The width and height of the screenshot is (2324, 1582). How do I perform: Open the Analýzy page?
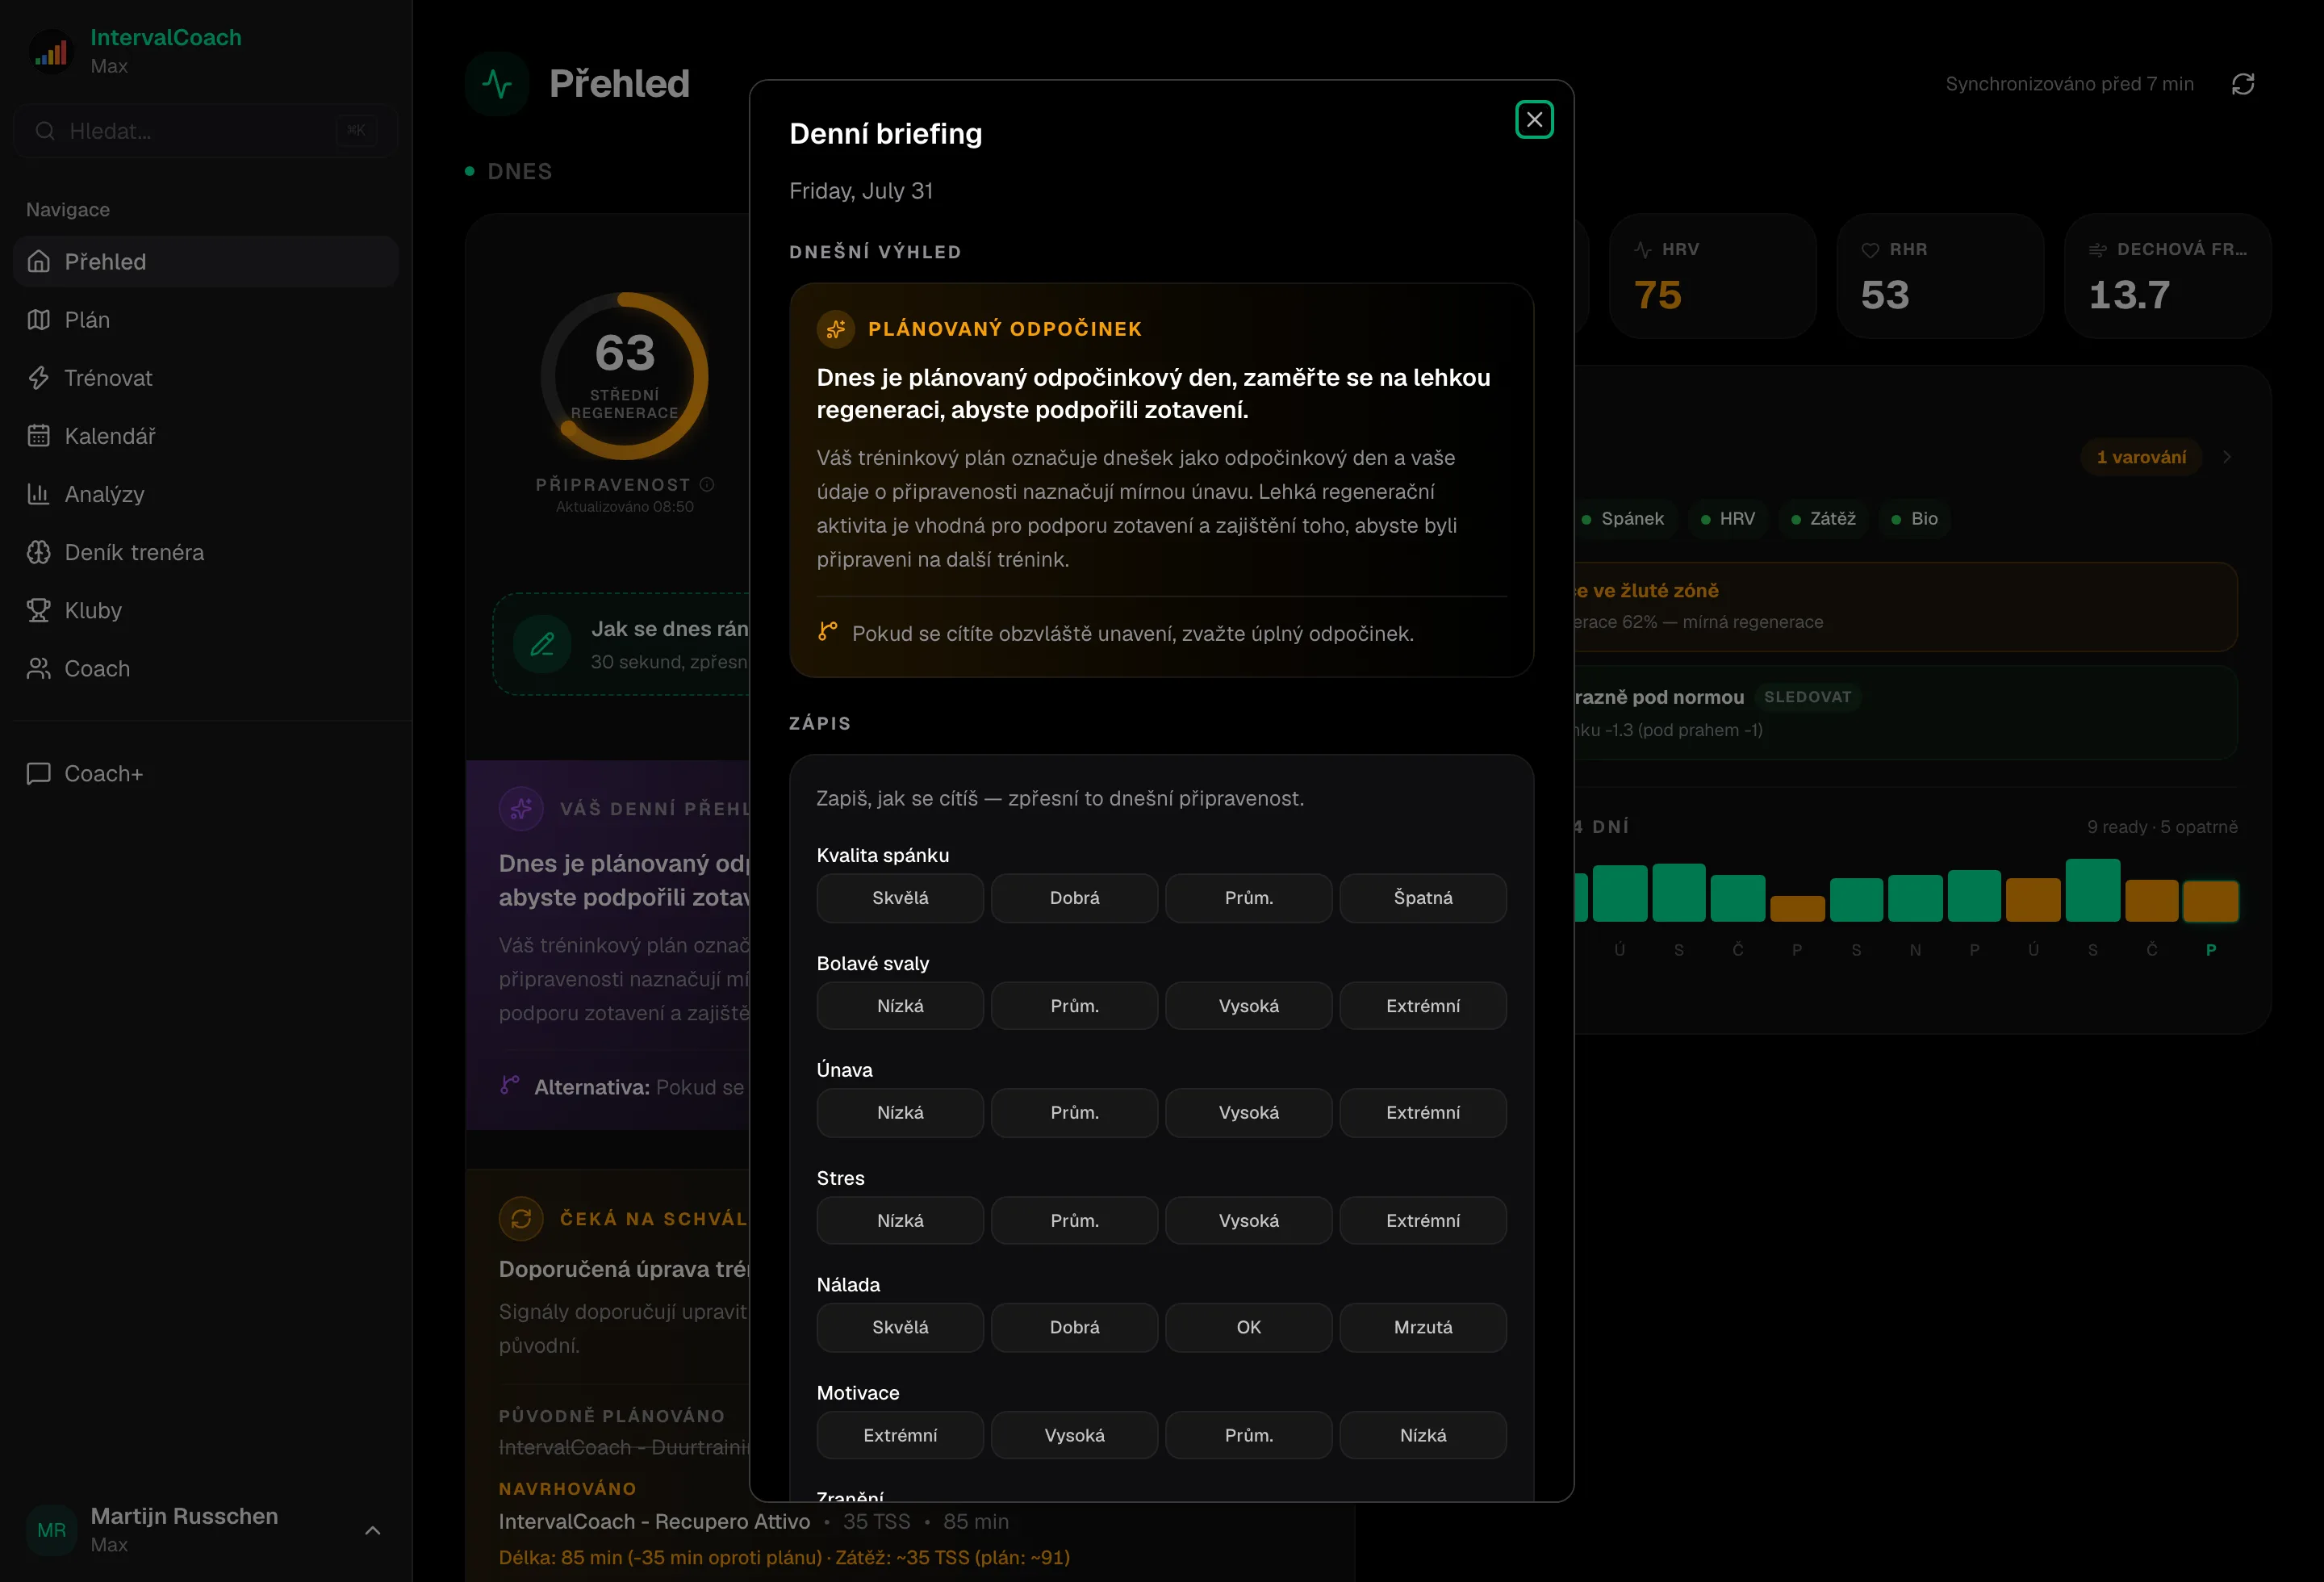click(206, 494)
